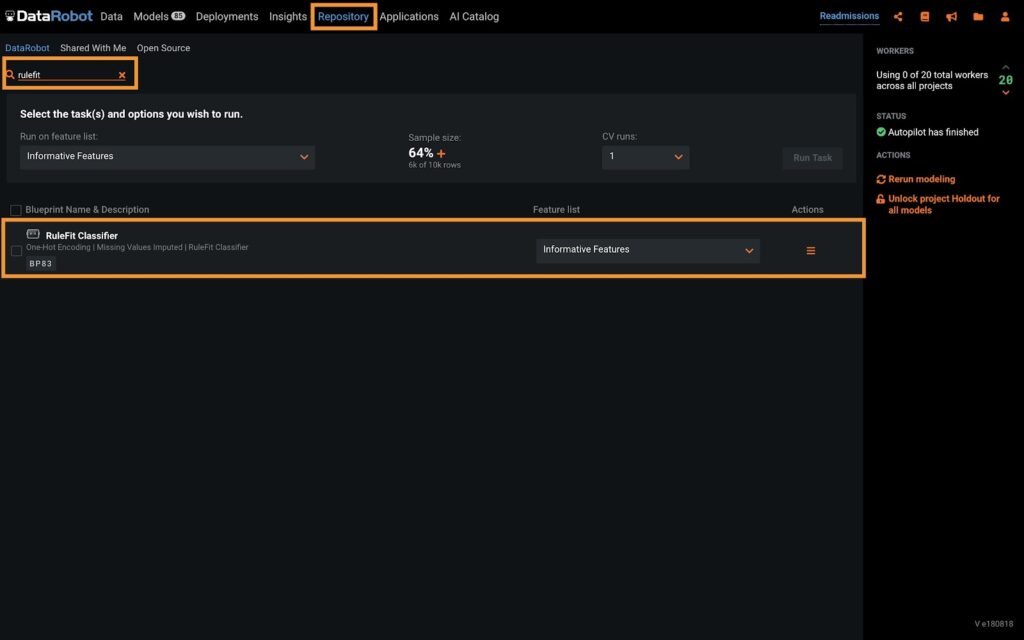
Task: Click the Blueprint Name & Description header
Action: pyautogui.click(x=87, y=210)
